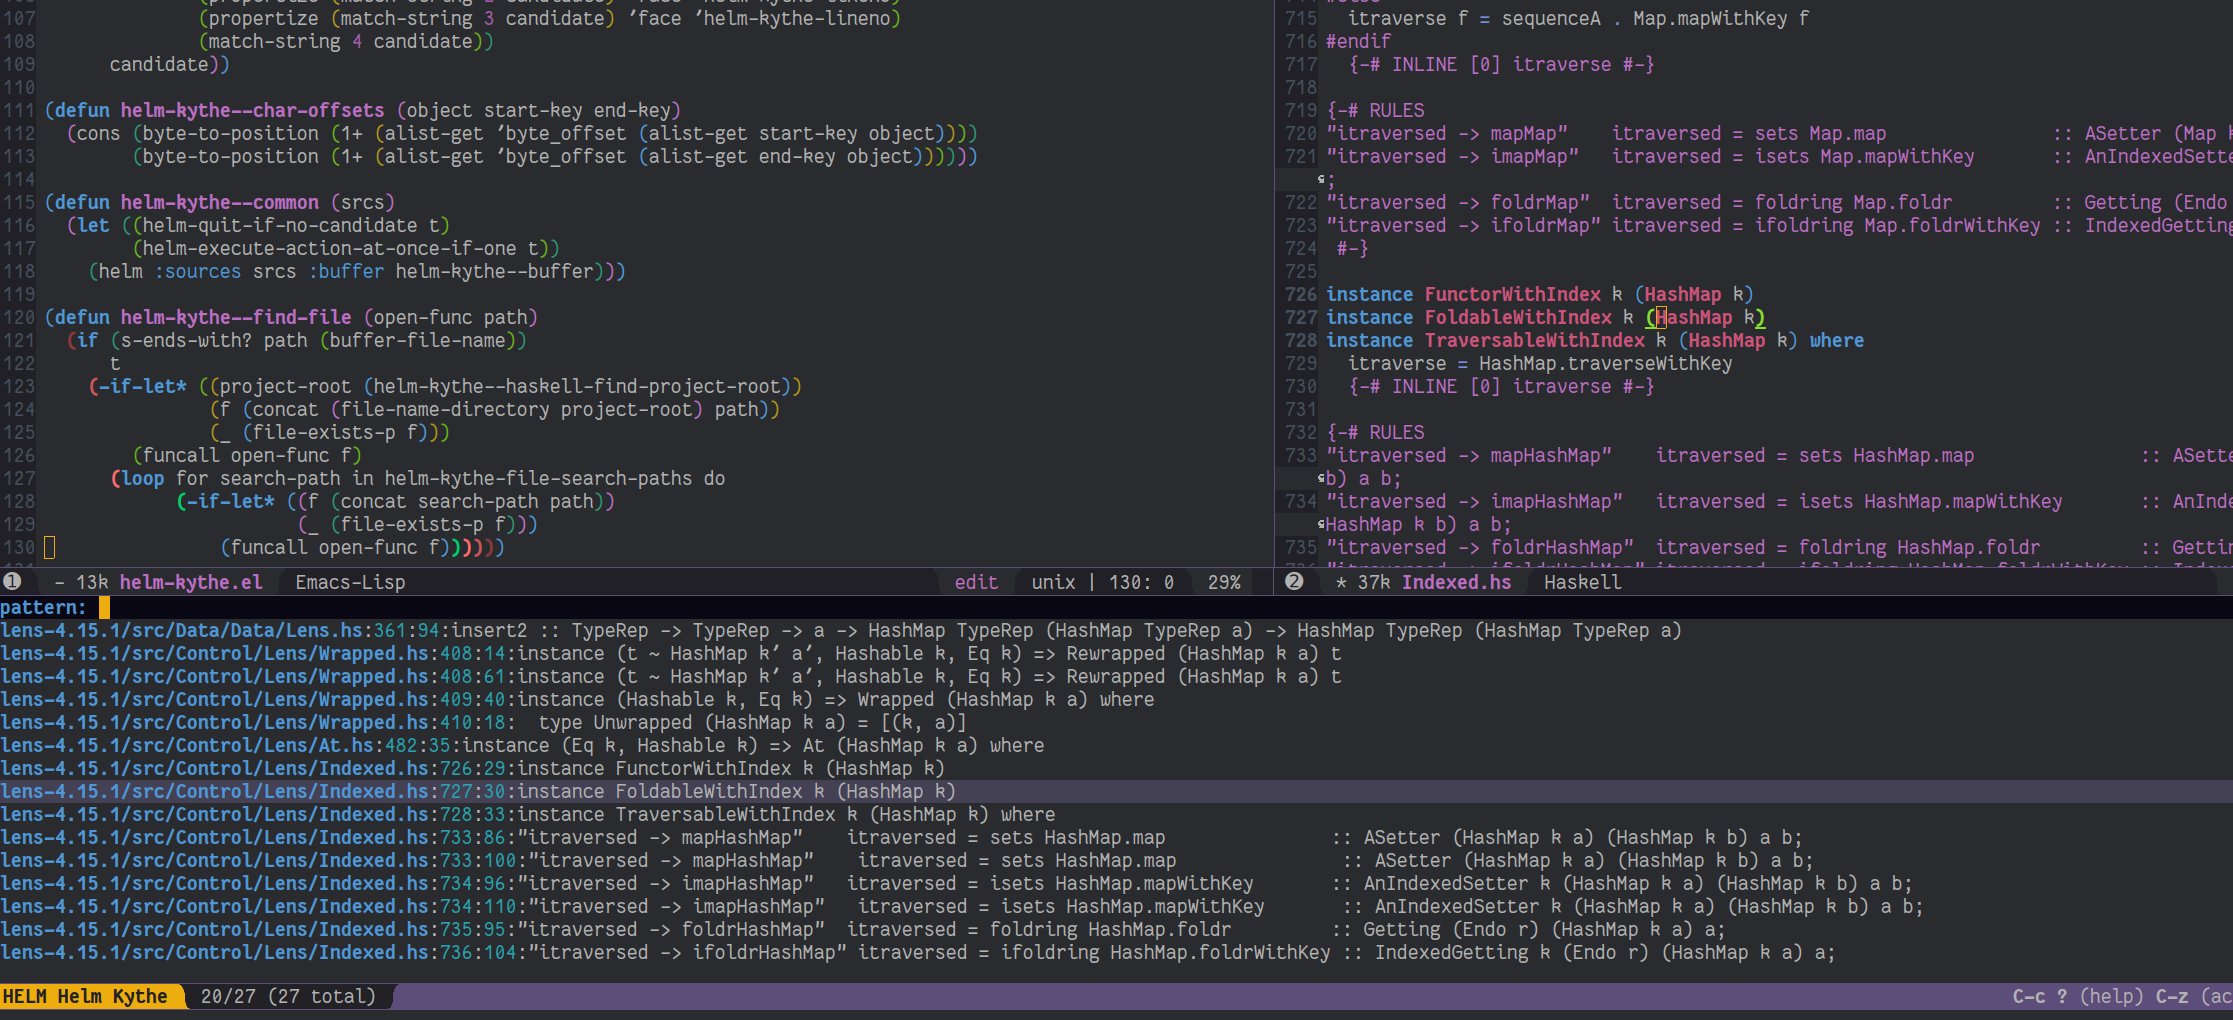The width and height of the screenshot is (2233, 1020).
Task: Click '{-# RULES' on line 719
Action: 1376,110
